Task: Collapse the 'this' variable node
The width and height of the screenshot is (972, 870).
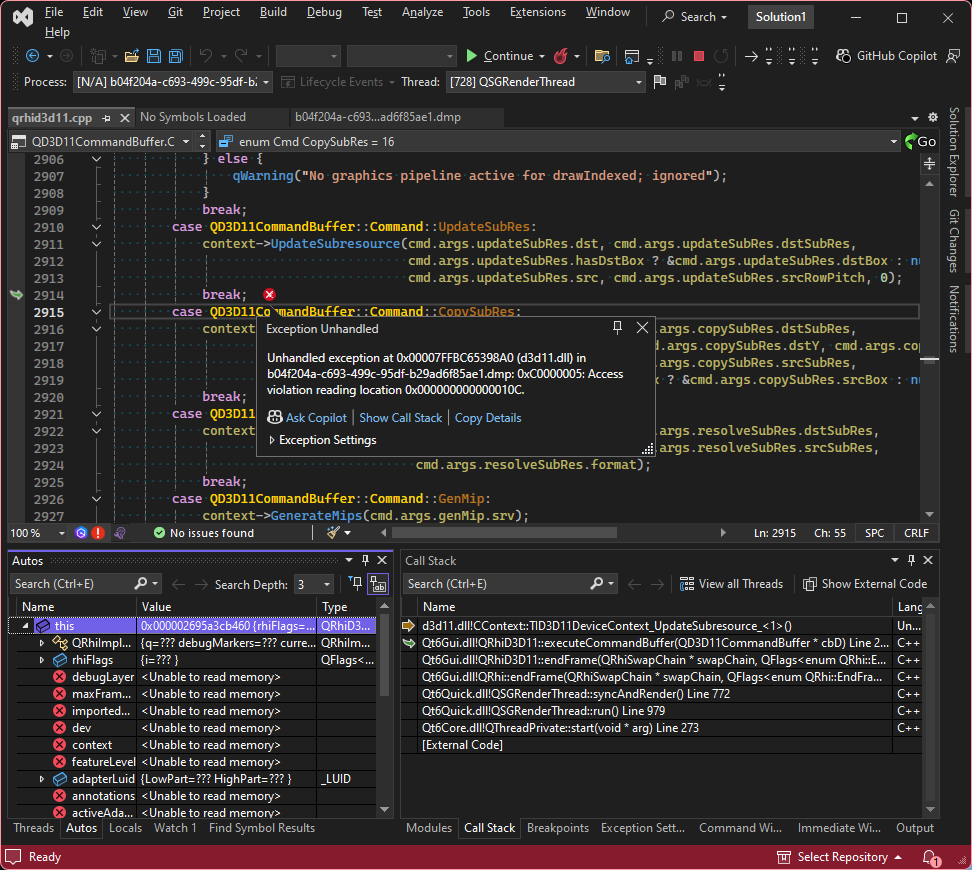Action: (25, 626)
